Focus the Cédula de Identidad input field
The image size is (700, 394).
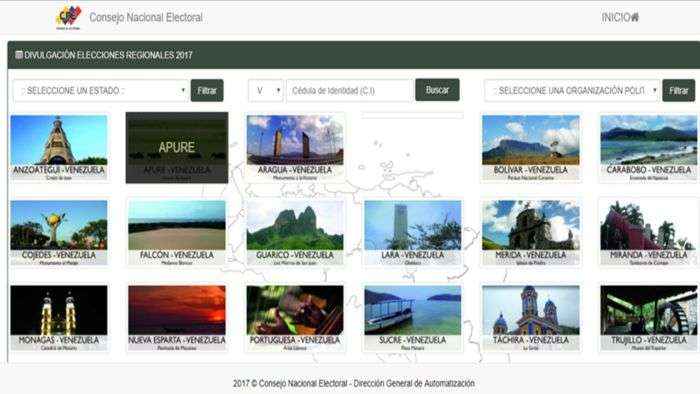tap(350, 91)
